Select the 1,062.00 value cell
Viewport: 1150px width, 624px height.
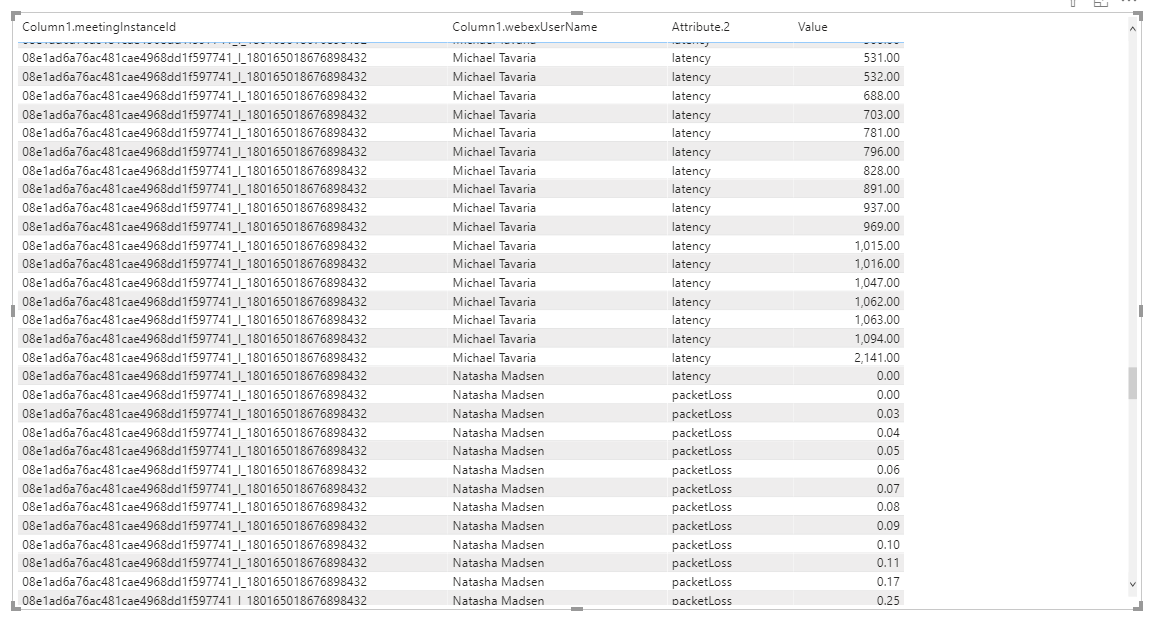click(x=876, y=302)
